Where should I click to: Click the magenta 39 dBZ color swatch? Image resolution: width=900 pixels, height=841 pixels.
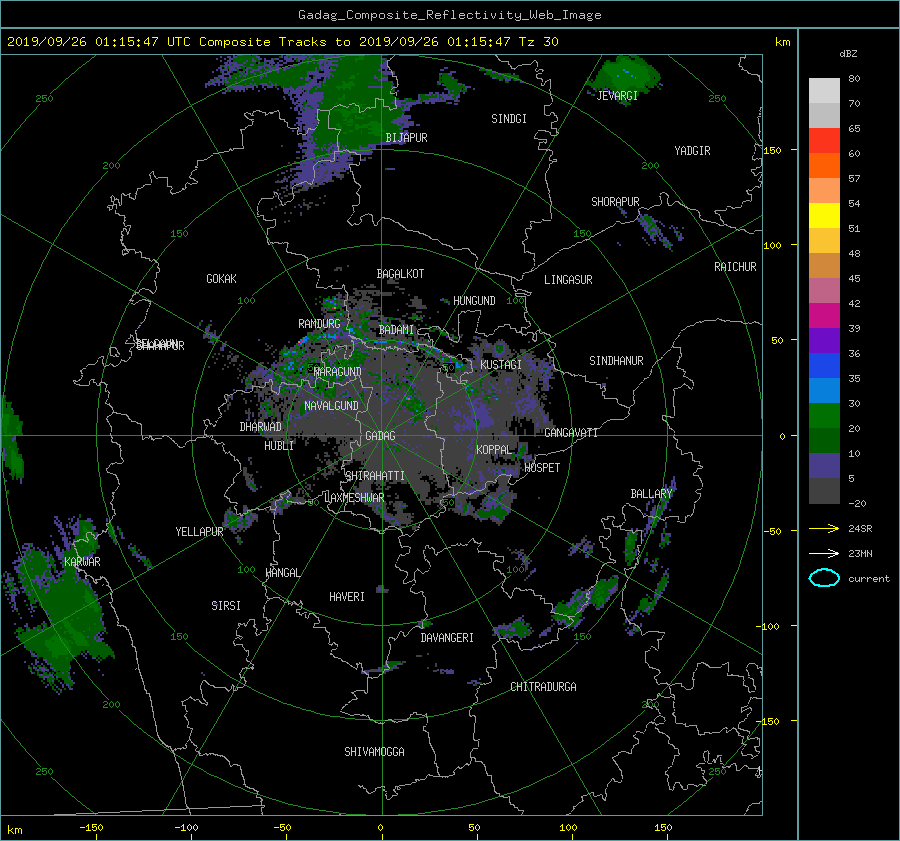click(824, 316)
